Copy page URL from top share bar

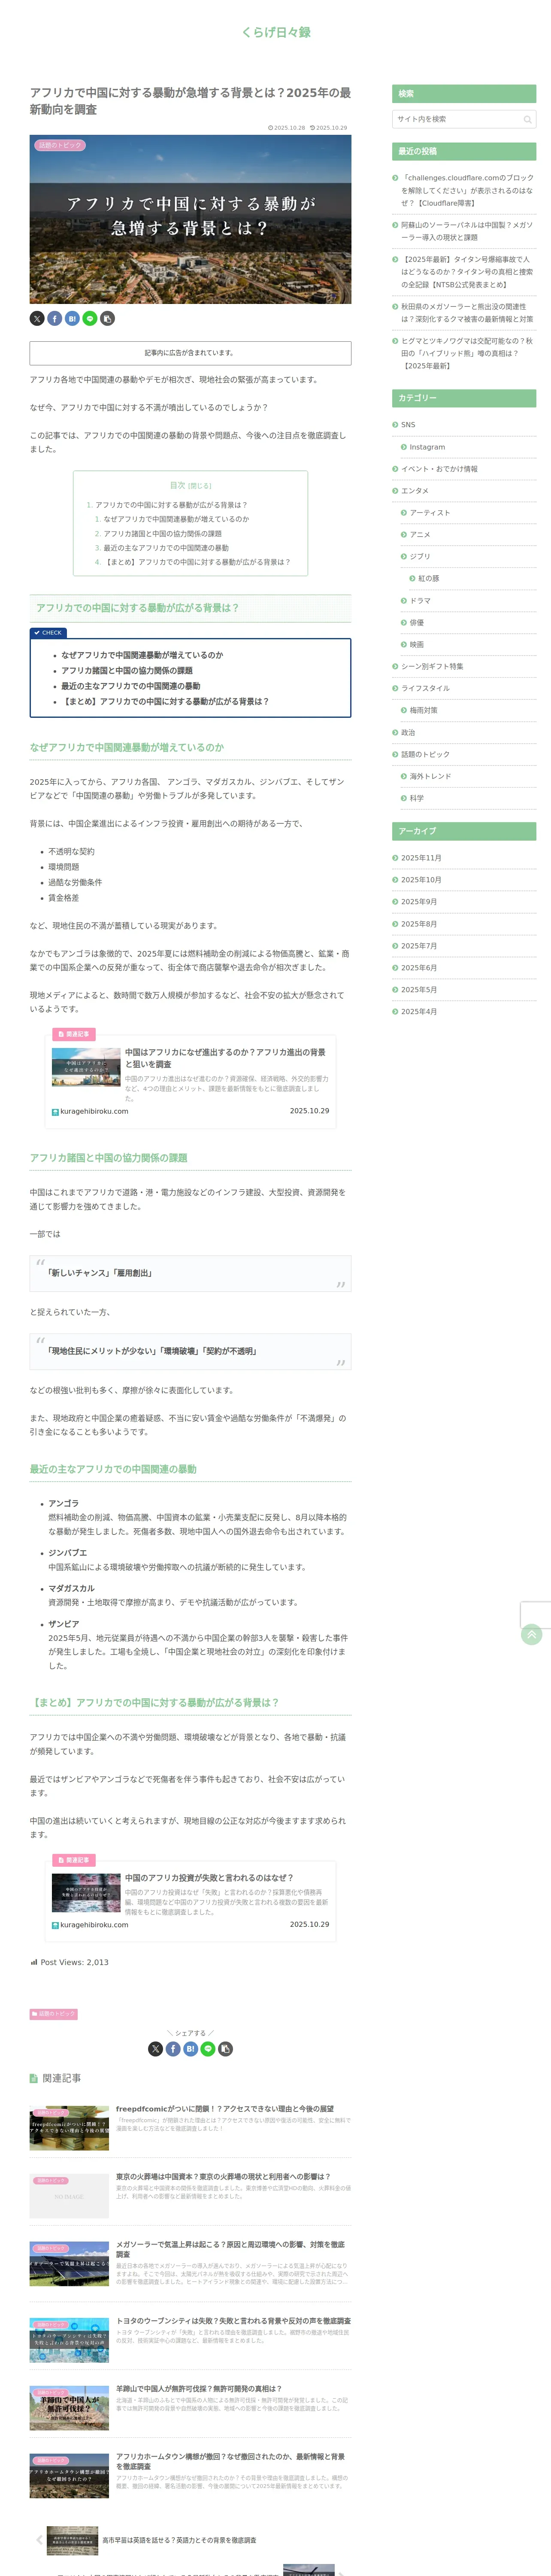pyautogui.click(x=108, y=318)
